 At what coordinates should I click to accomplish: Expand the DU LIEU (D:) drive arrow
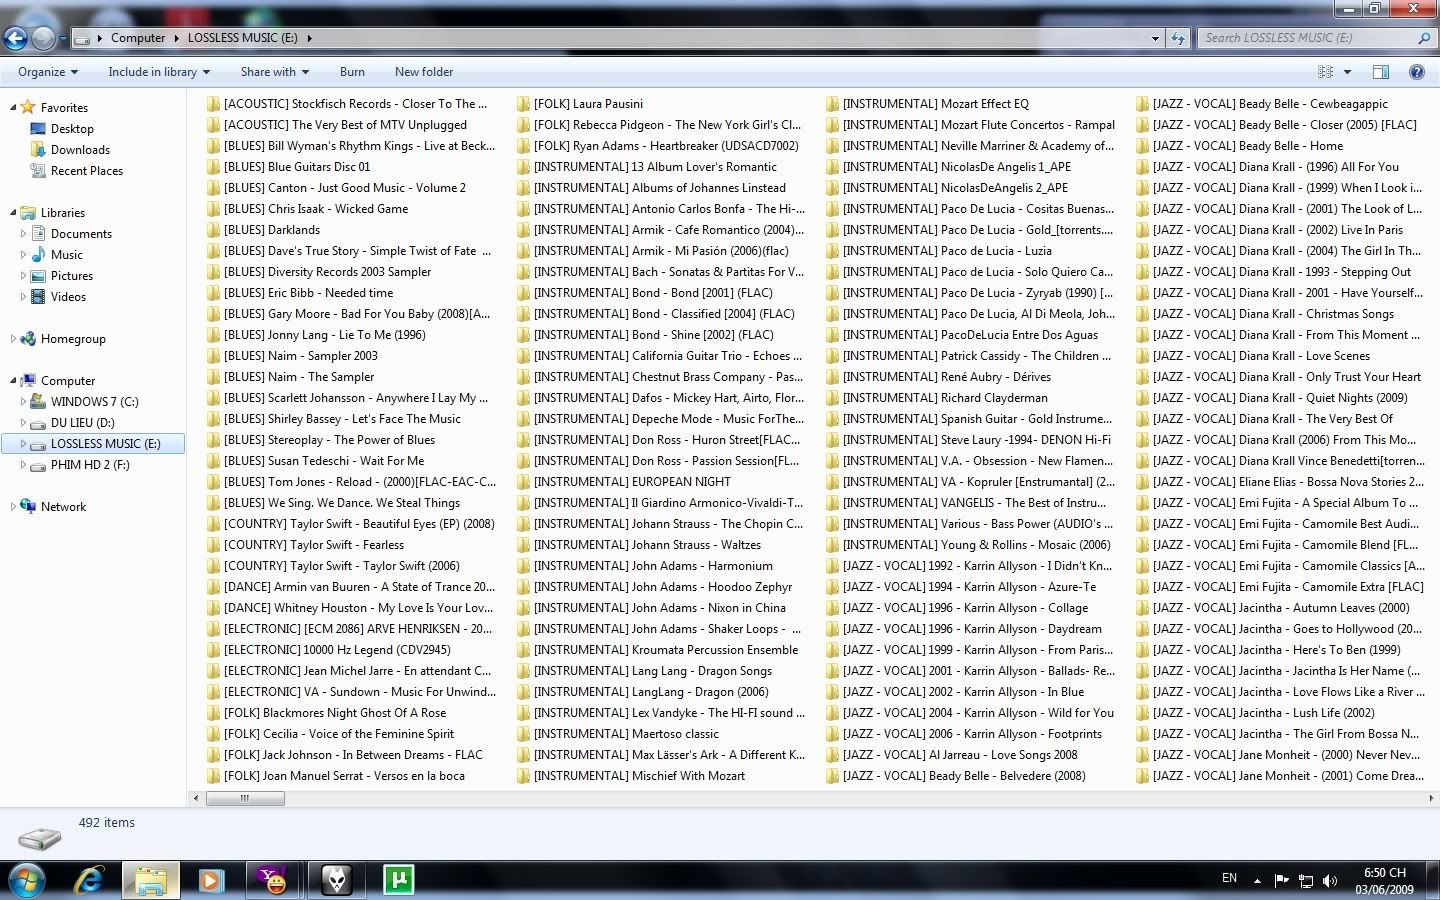point(23,422)
